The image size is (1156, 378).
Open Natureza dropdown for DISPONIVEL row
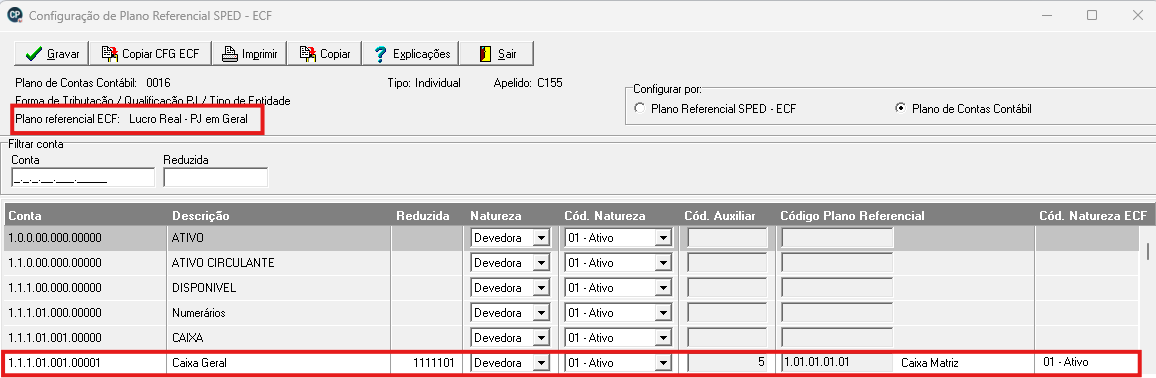(x=541, y=288)
